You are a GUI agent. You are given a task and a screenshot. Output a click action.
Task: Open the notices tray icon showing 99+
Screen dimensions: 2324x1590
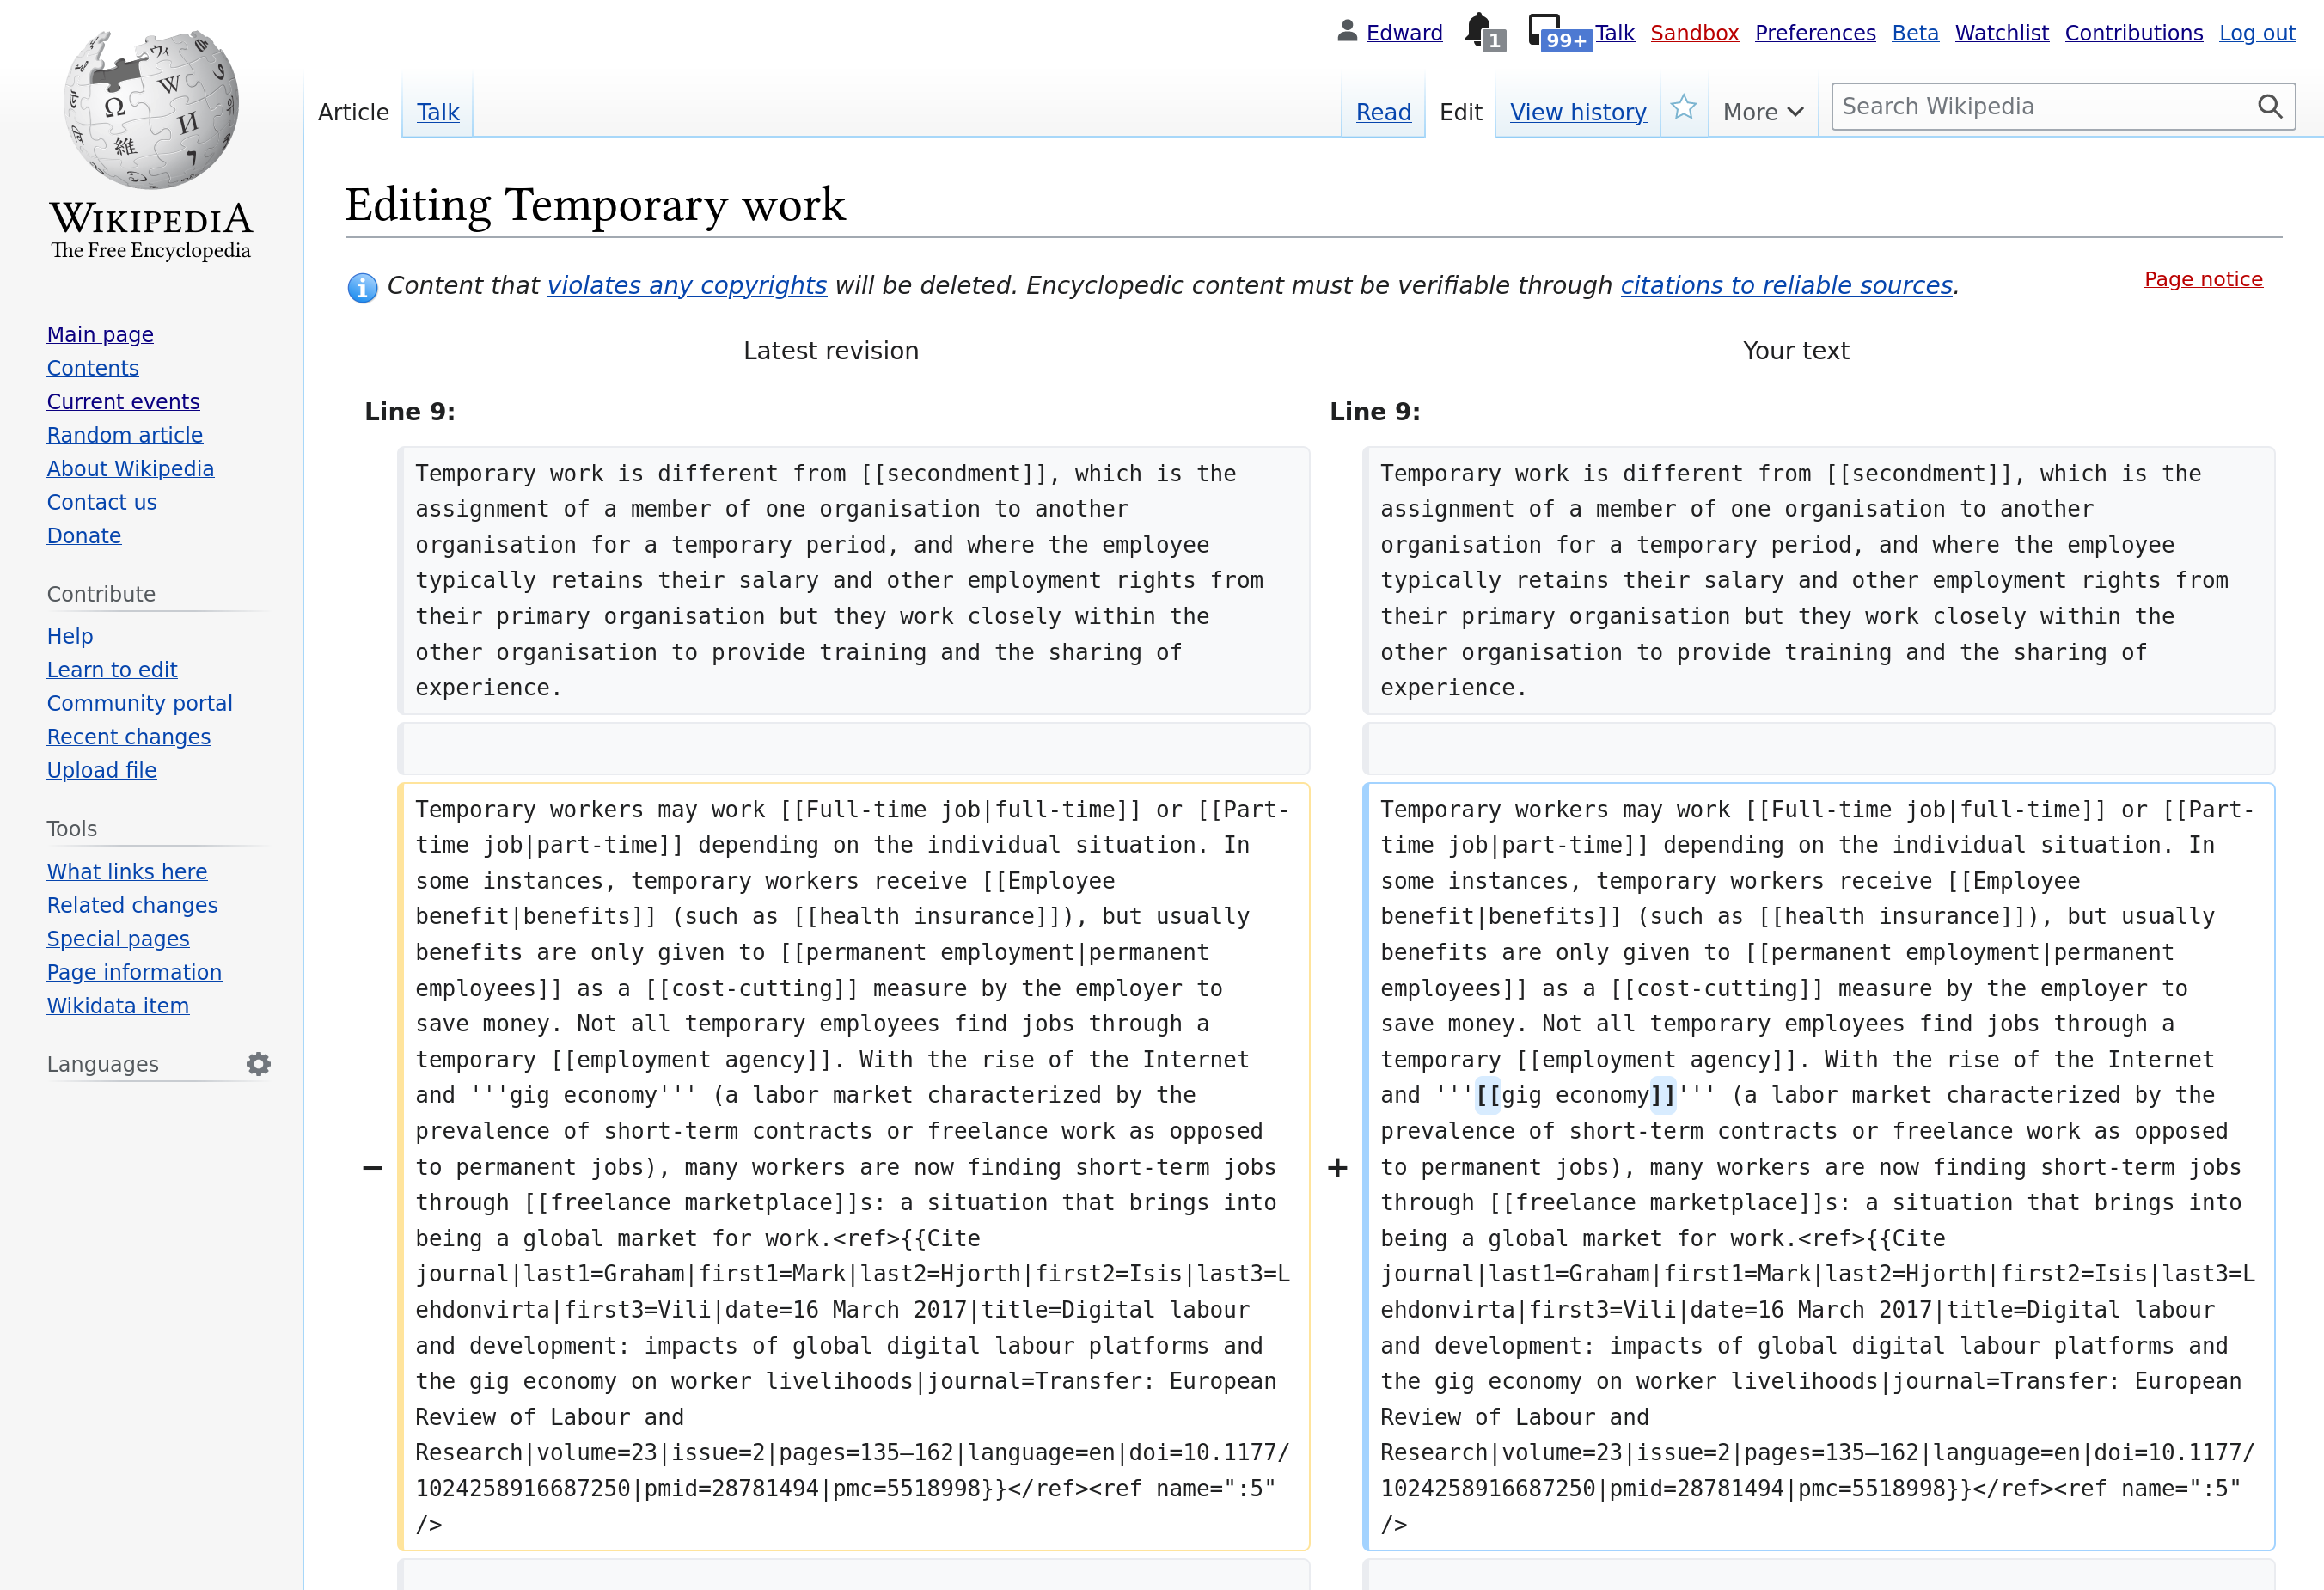click(1547, 30)
